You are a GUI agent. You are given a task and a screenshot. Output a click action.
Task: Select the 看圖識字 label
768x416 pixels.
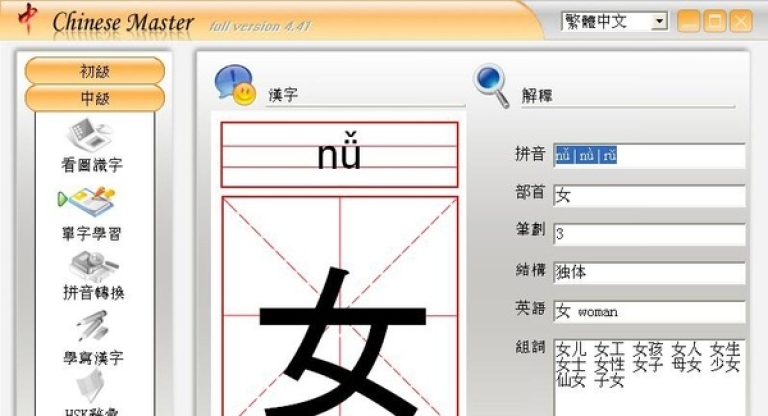pos(92,165)
